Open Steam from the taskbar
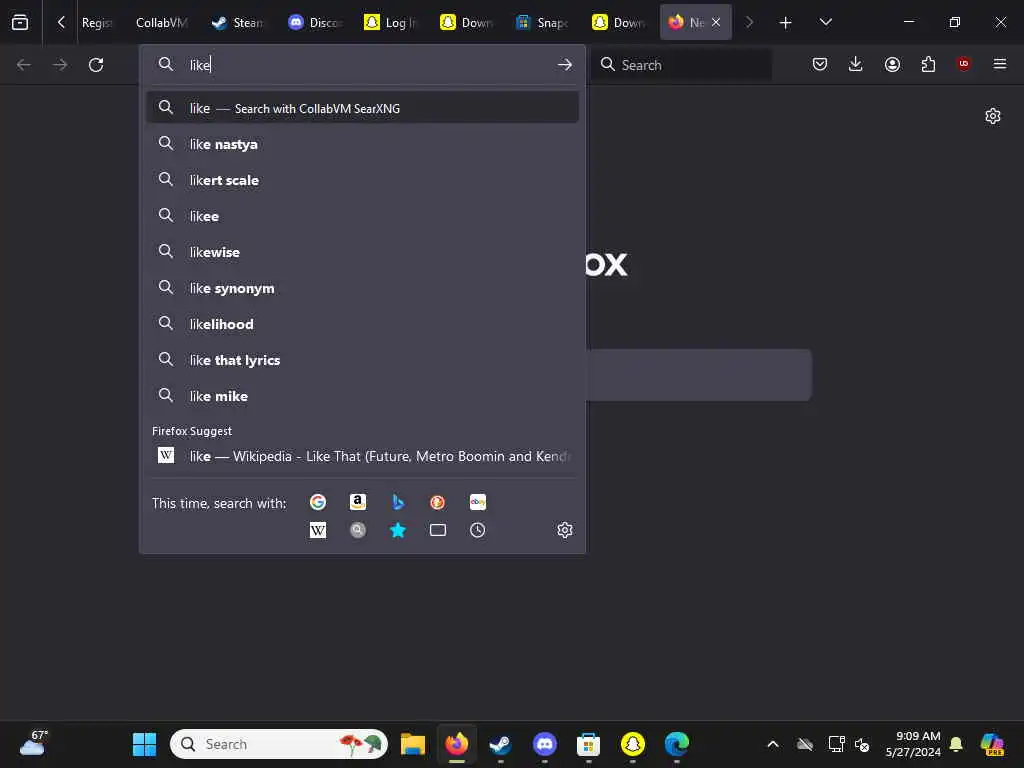 (500, 744)
